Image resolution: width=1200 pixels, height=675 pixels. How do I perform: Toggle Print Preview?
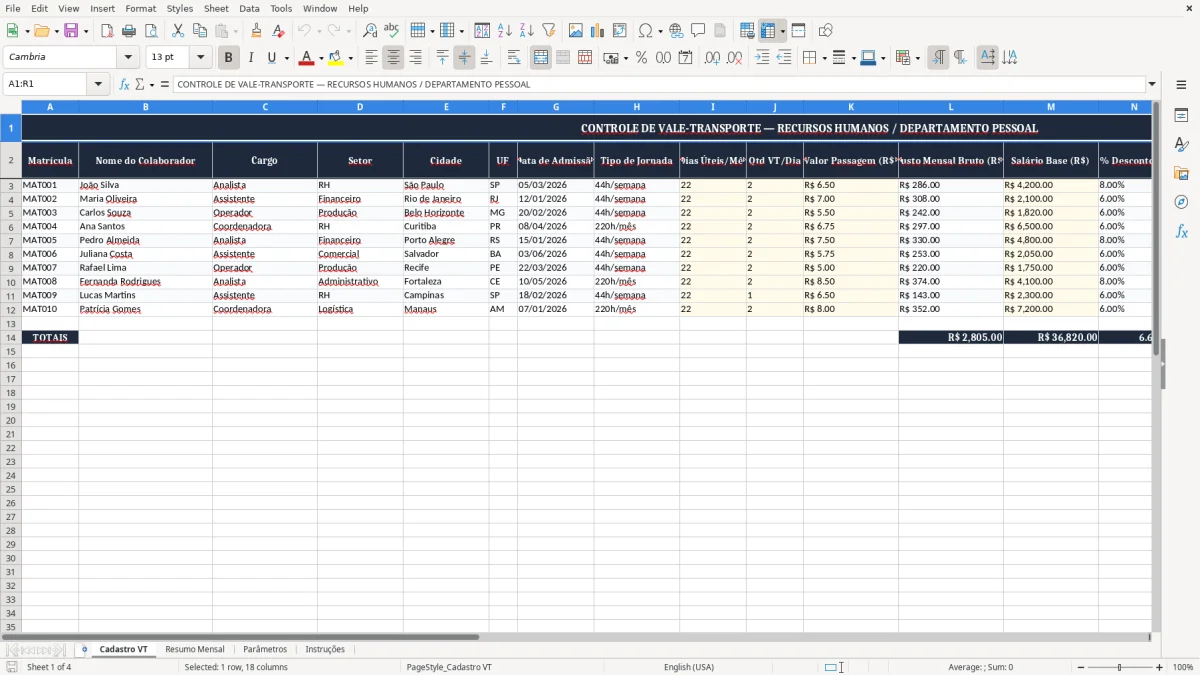coord(151,31)
